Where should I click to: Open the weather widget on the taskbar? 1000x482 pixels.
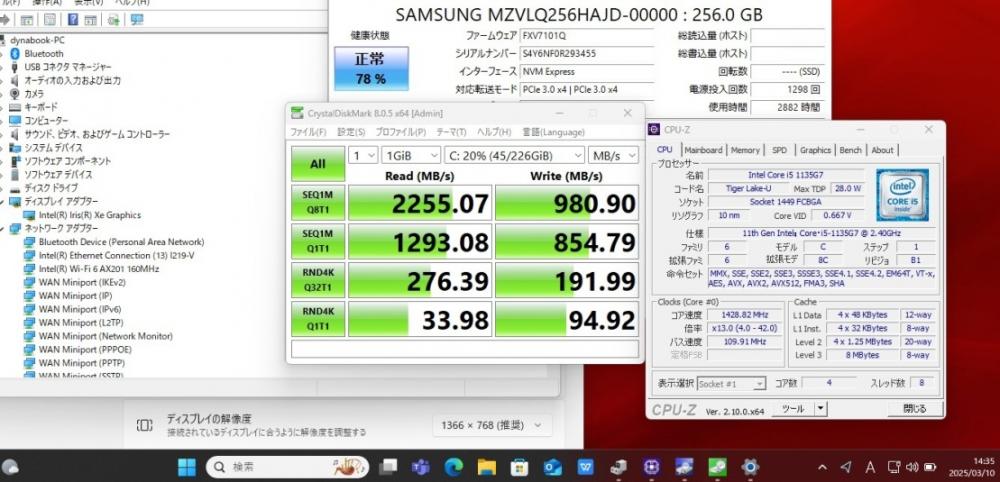pyautogui.click(x=9, y=467)
